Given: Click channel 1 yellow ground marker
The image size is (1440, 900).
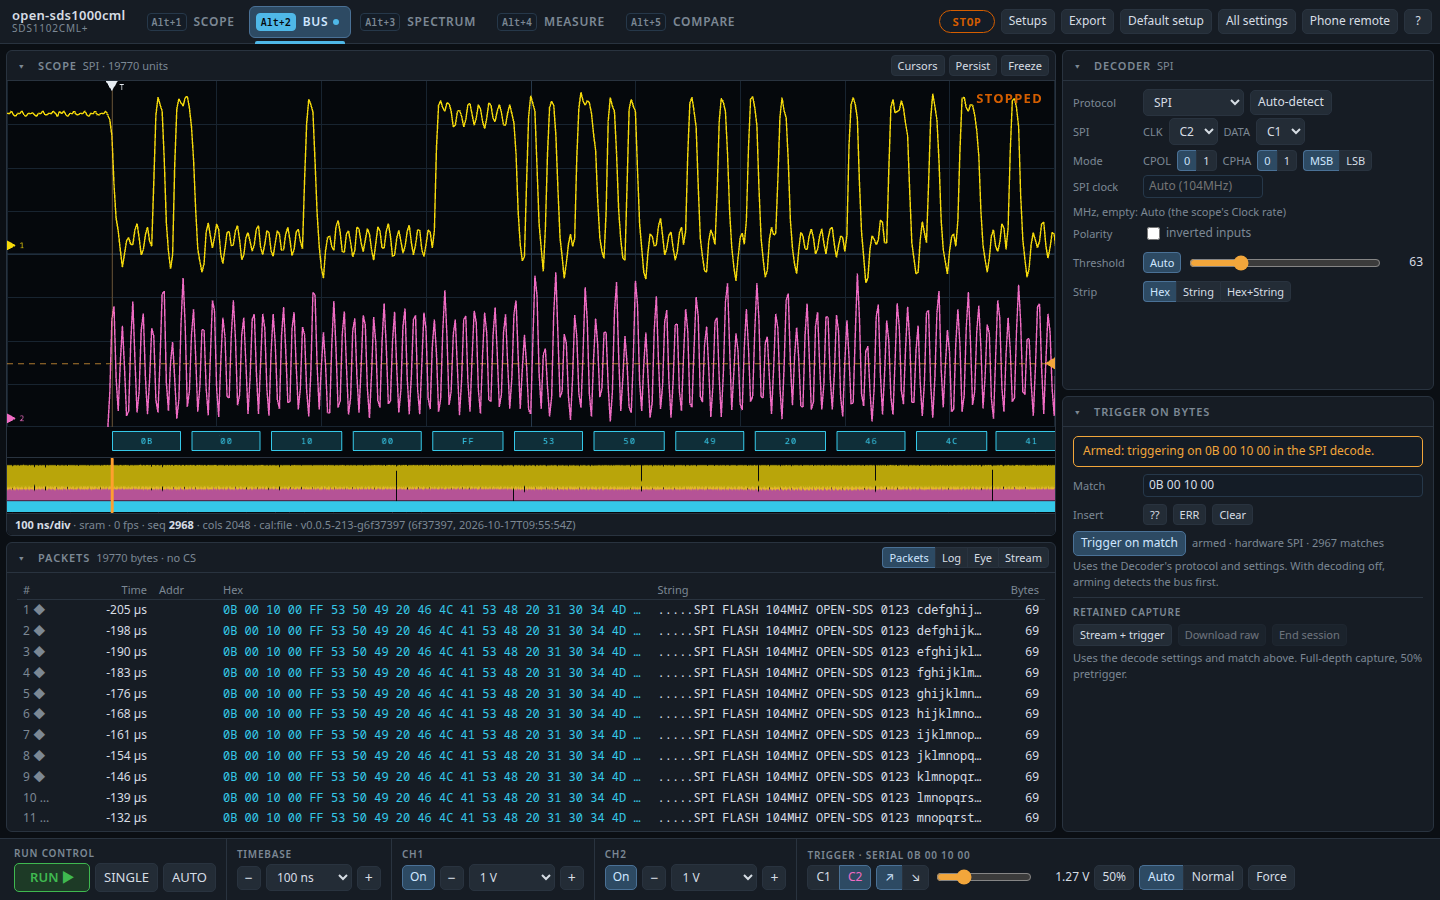Looking at the screenshot, I should [x=12, y=245].
